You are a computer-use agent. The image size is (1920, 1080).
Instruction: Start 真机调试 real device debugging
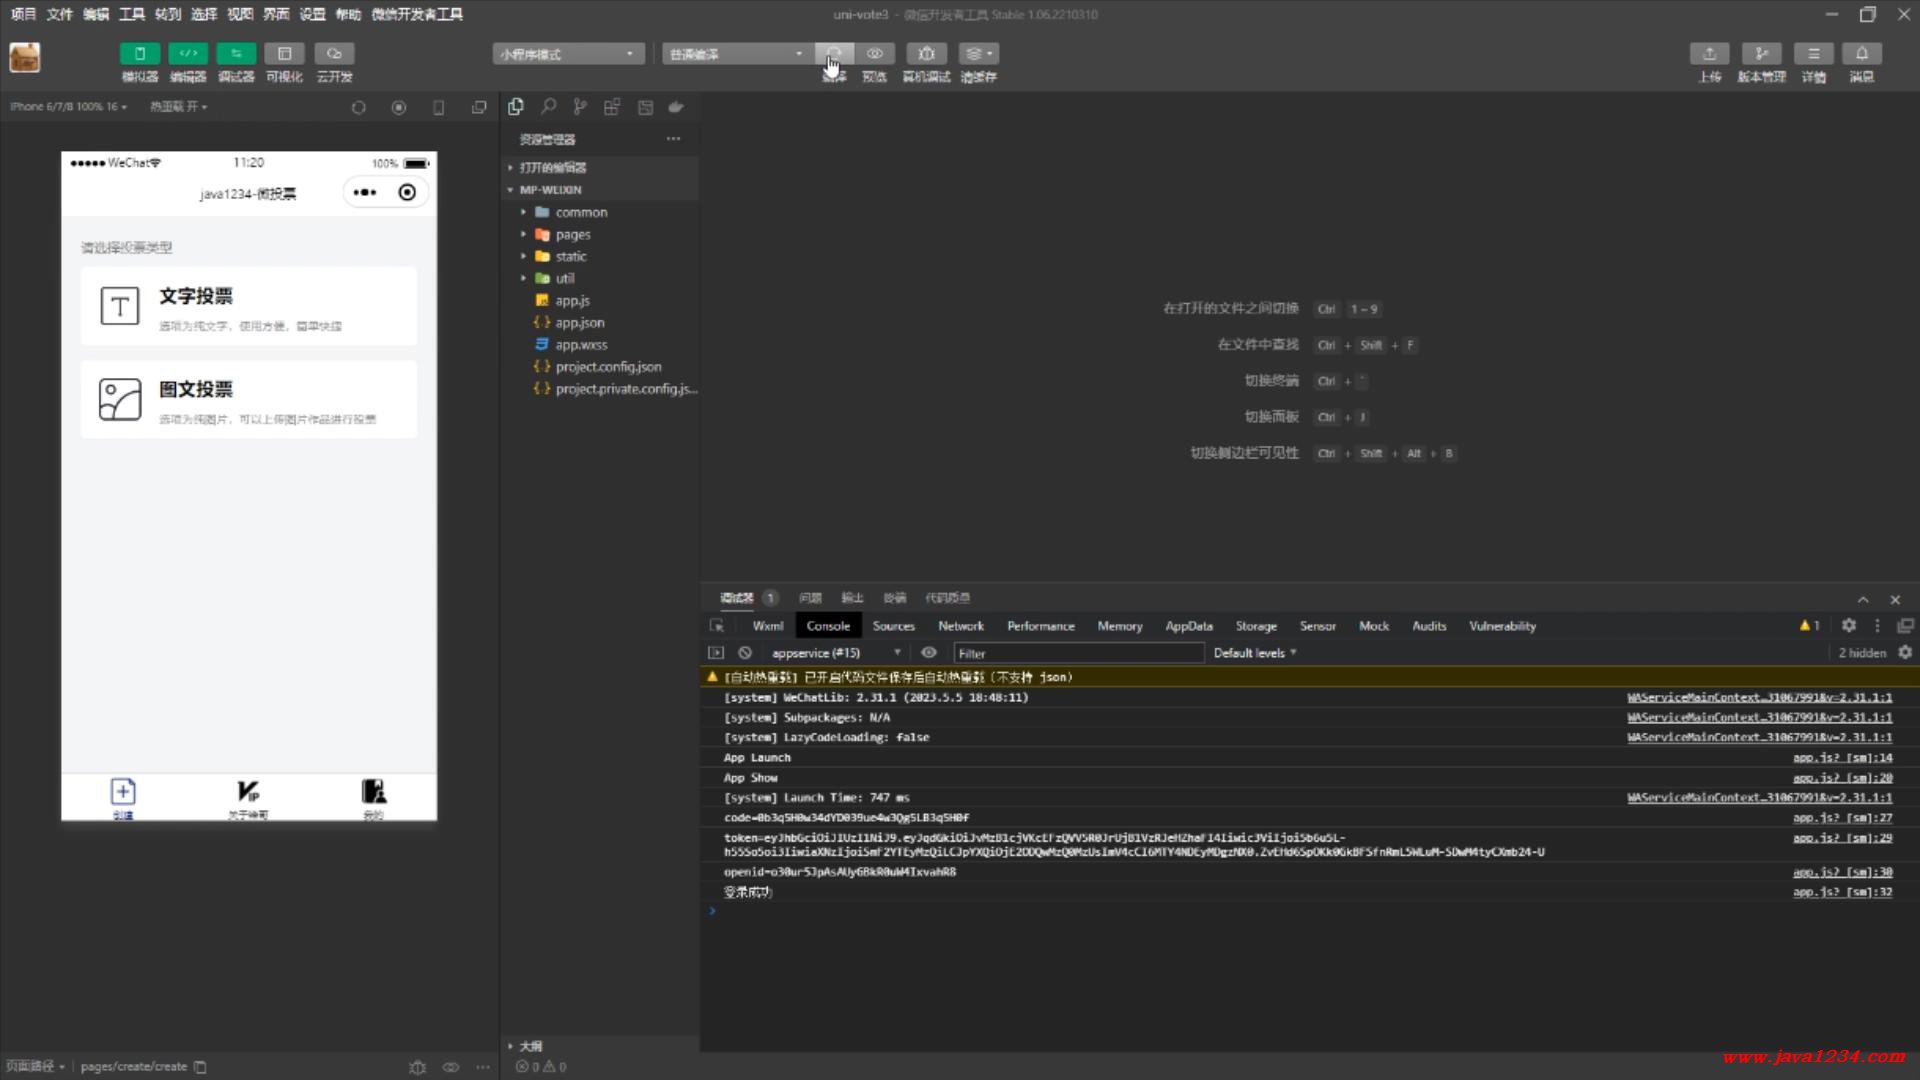point(926,54)
